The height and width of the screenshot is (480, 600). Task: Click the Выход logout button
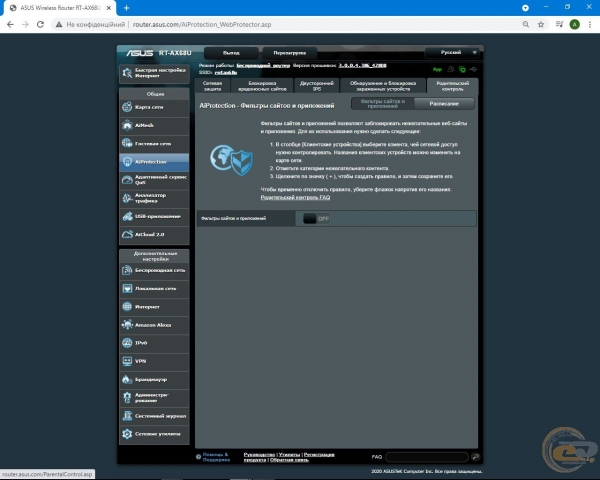(231, 53)
